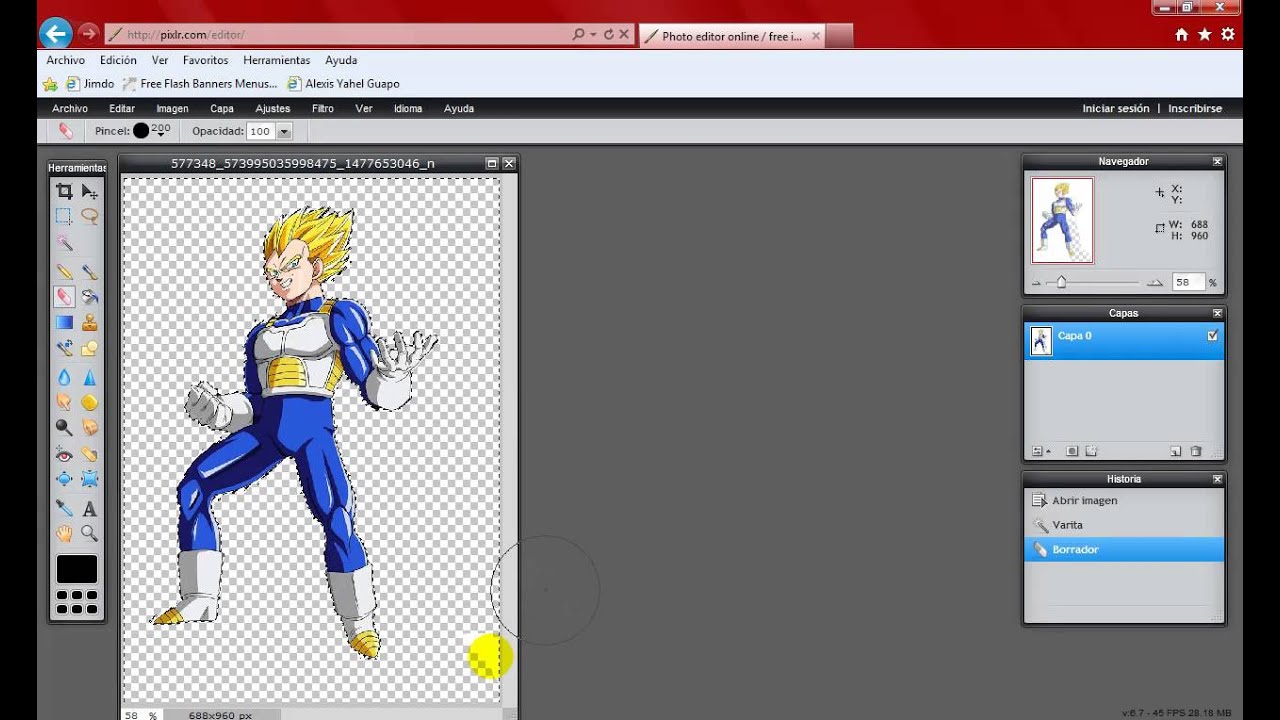This screenshot has width=1280, height=720.
Task: Toggle the layer settings icon in Capas
Action: pyautogui.click(x=1037, y=451)
